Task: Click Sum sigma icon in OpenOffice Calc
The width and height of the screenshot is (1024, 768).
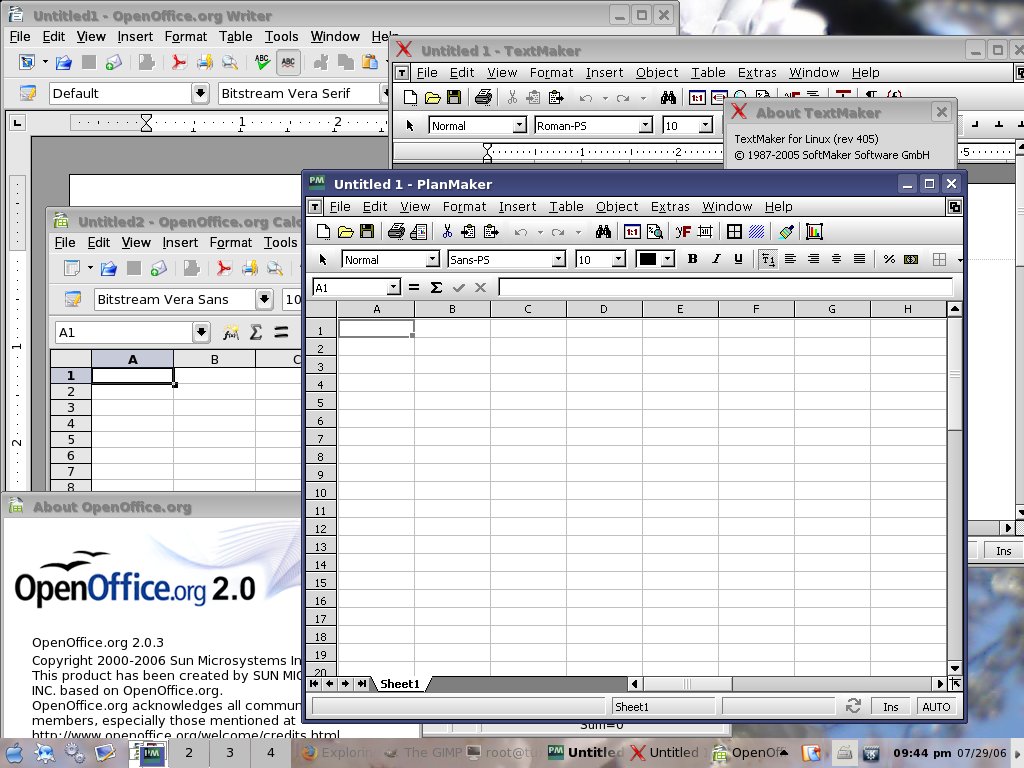Action: click(256, 332)
